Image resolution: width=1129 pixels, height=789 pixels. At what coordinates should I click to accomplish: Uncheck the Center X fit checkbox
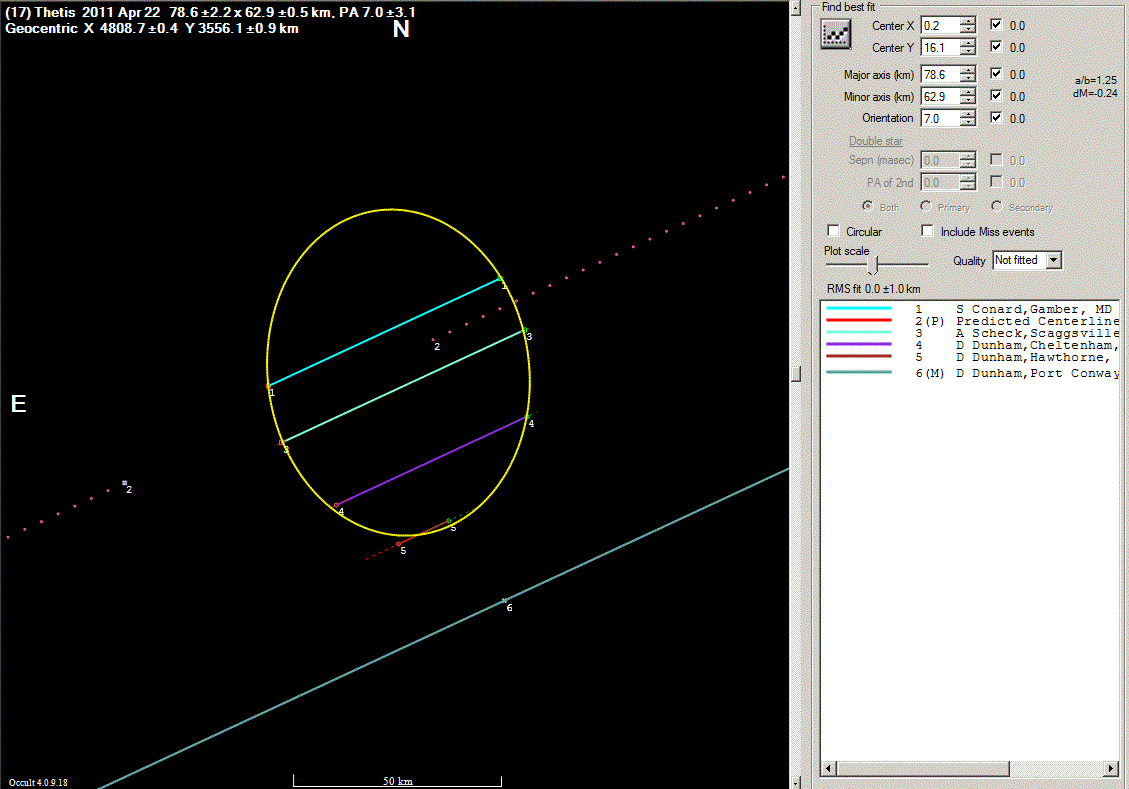996,25
